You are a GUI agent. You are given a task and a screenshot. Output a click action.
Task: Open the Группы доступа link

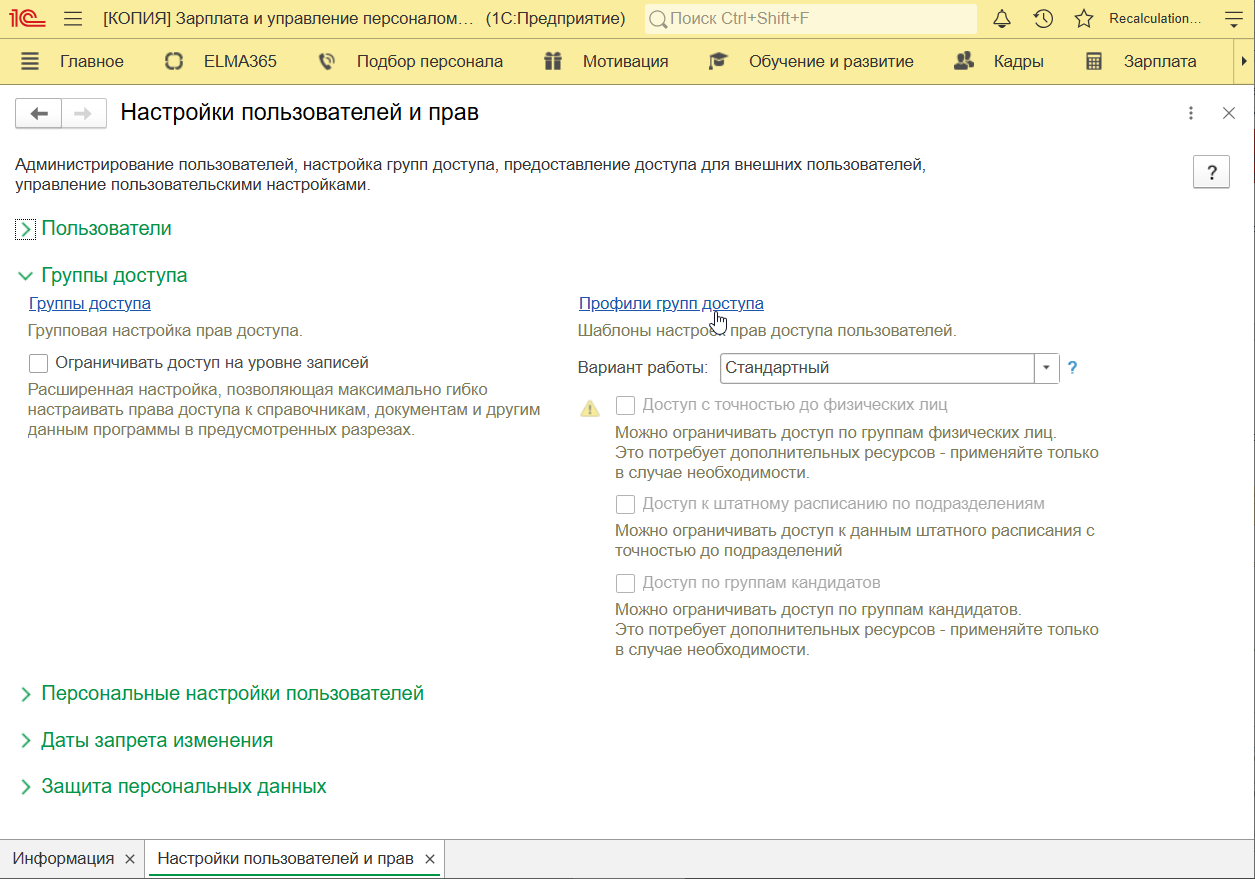click(90, 303)
